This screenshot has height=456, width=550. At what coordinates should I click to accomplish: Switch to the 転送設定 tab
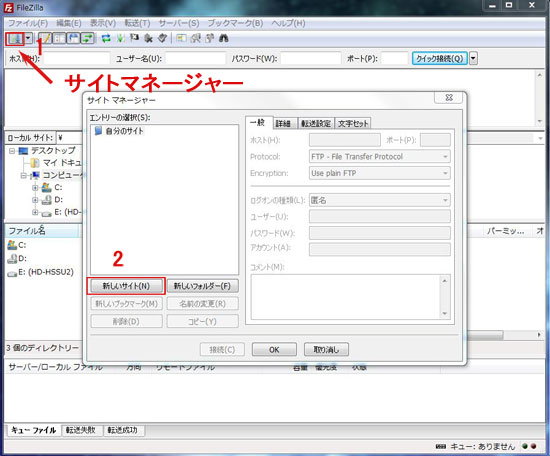[316, 123]
